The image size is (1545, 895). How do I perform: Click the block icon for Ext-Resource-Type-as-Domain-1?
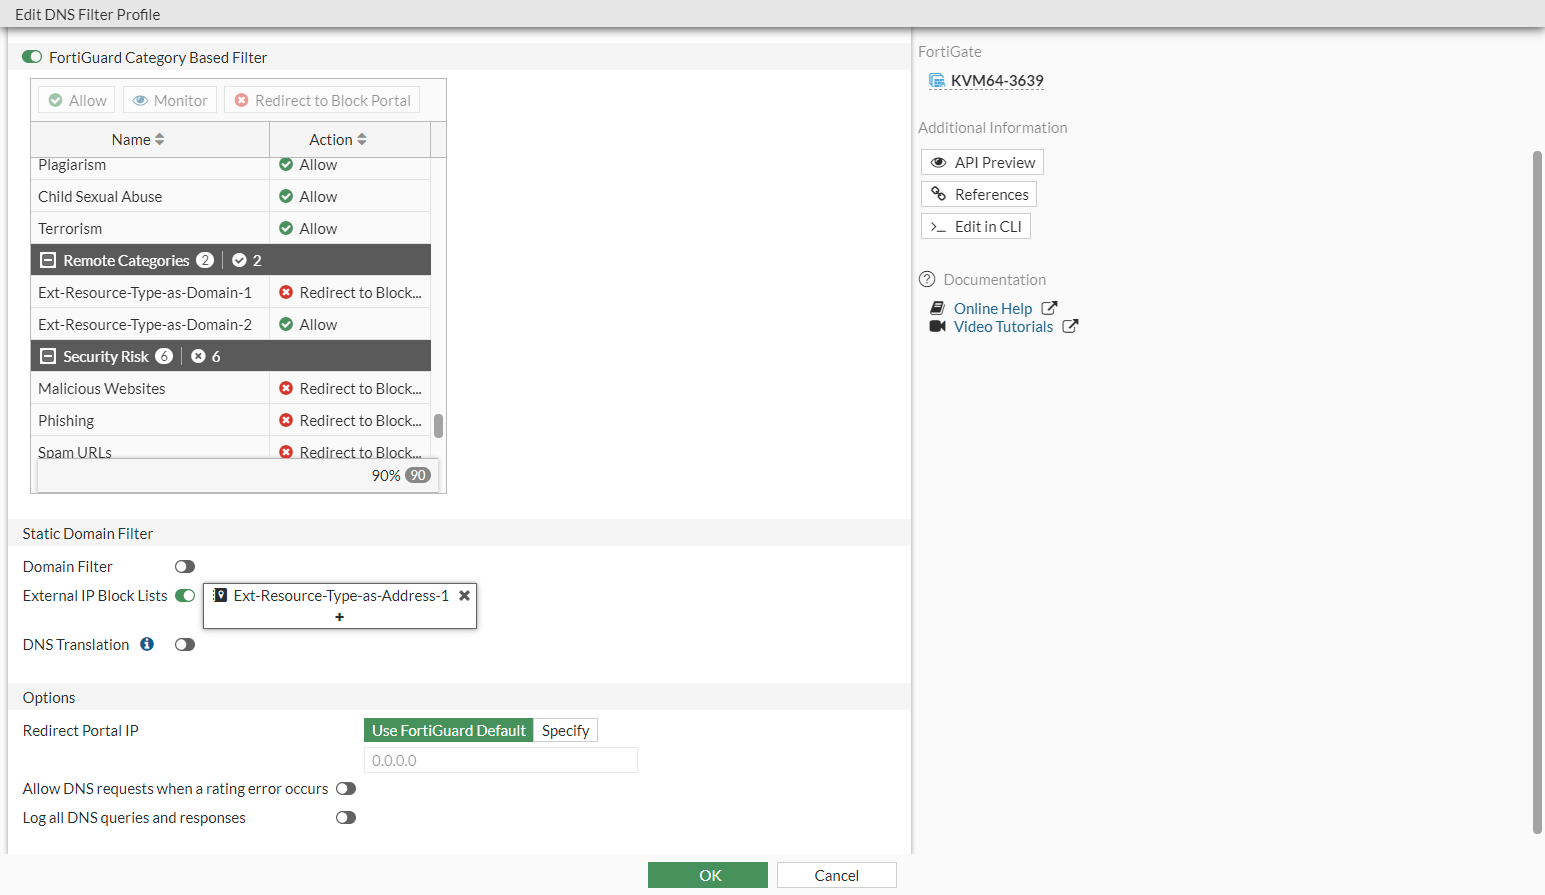[286, 292]
